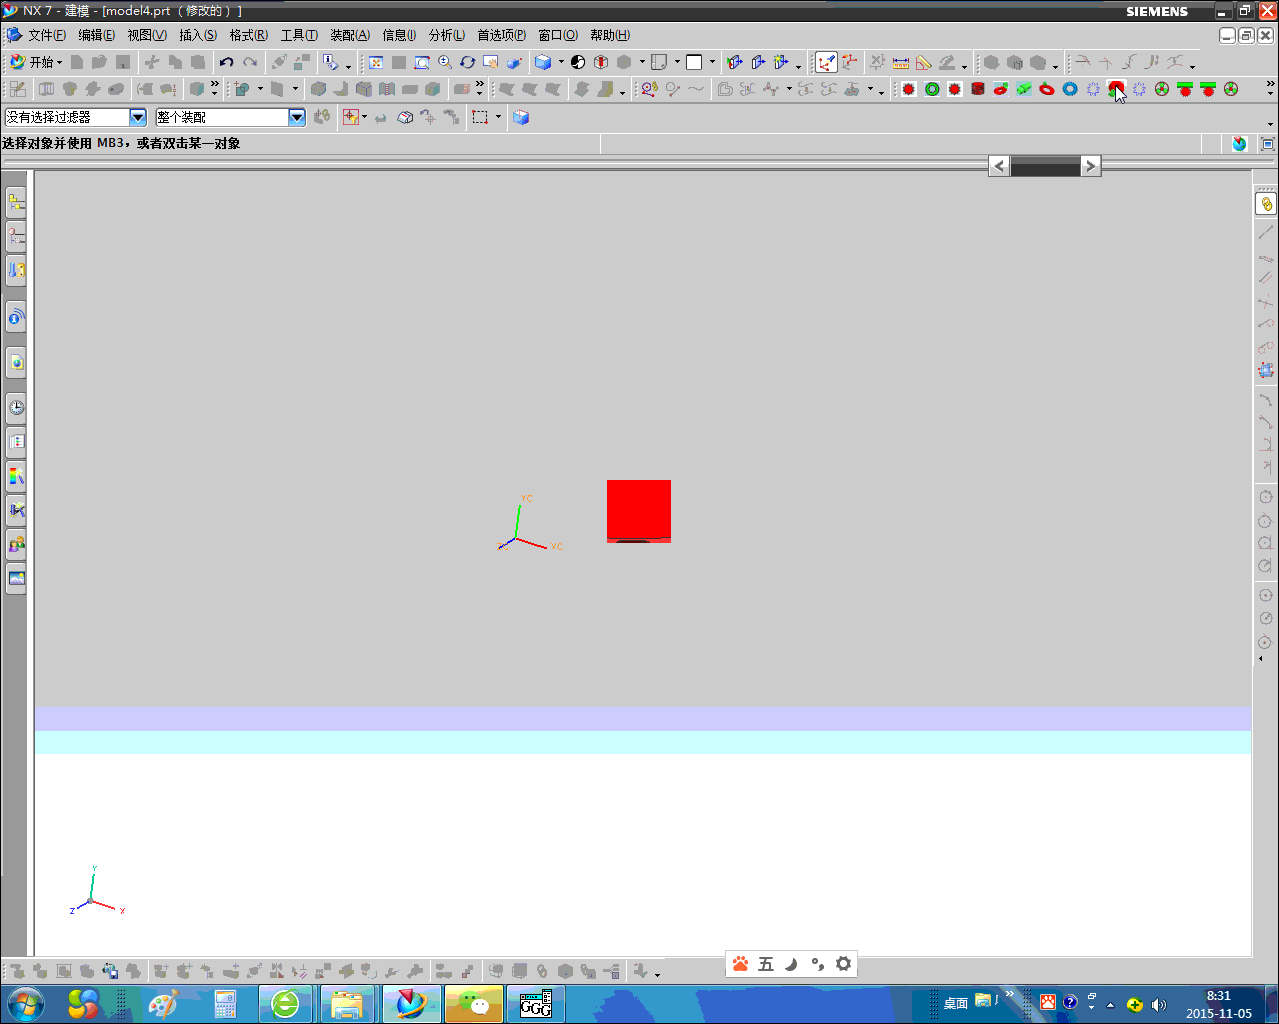
Task: Open the Calculator taskbar button
Action: [x=224, y=1004]
